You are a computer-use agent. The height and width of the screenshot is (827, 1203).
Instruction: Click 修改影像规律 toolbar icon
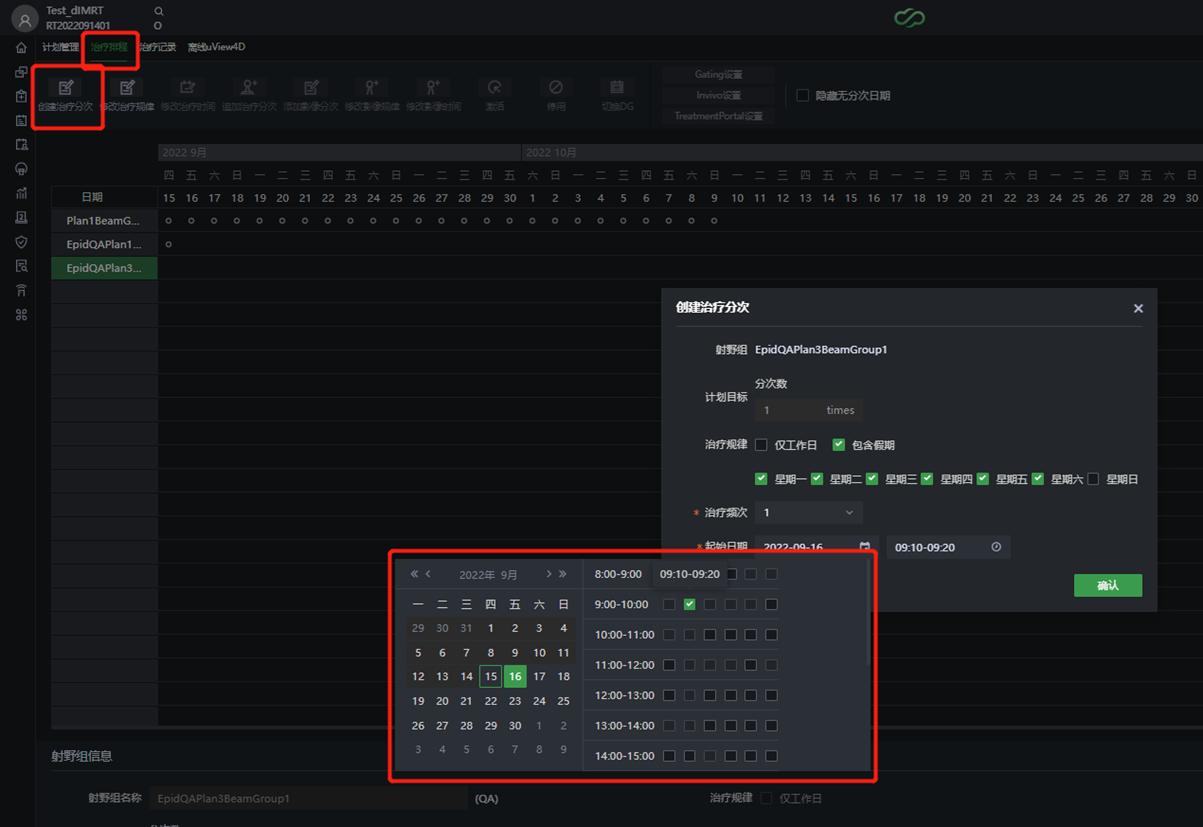click(372, 88)
